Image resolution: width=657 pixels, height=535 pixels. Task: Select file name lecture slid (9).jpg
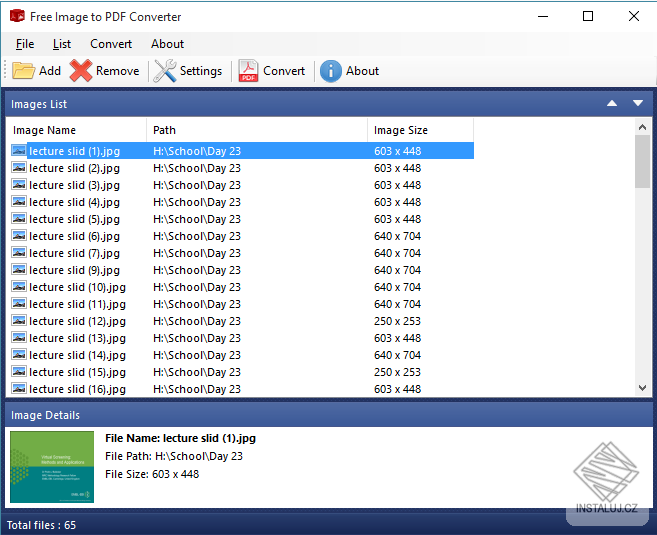(75, 270)
